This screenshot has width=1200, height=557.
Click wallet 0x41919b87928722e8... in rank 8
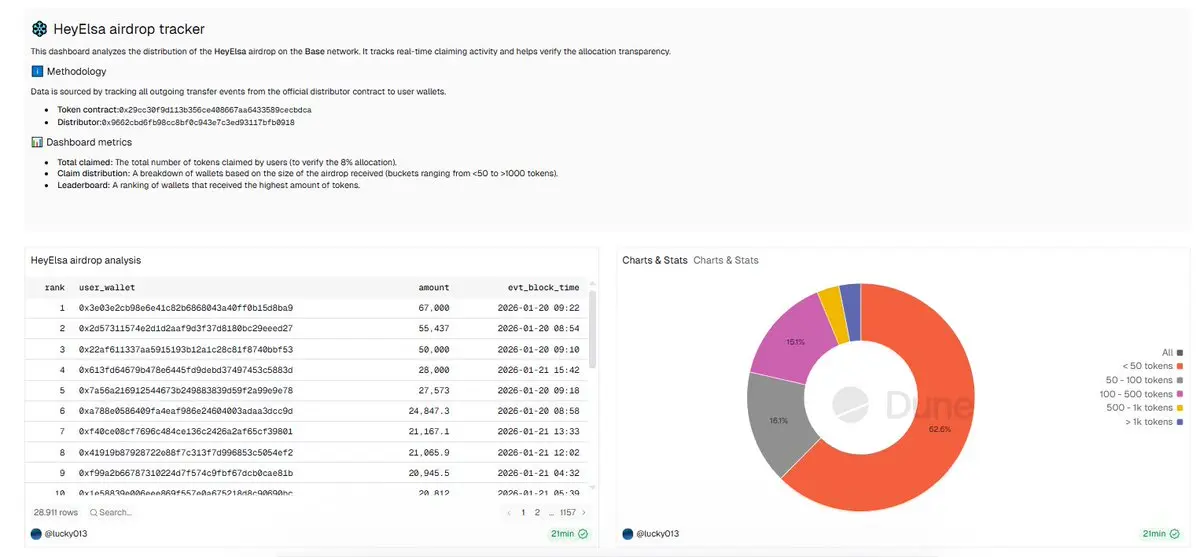(x=186, y=452)
